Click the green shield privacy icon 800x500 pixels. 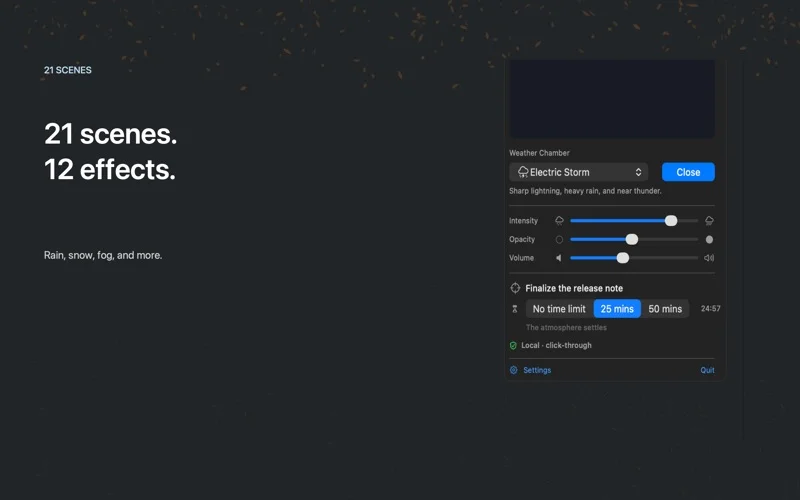pos(513,345)
